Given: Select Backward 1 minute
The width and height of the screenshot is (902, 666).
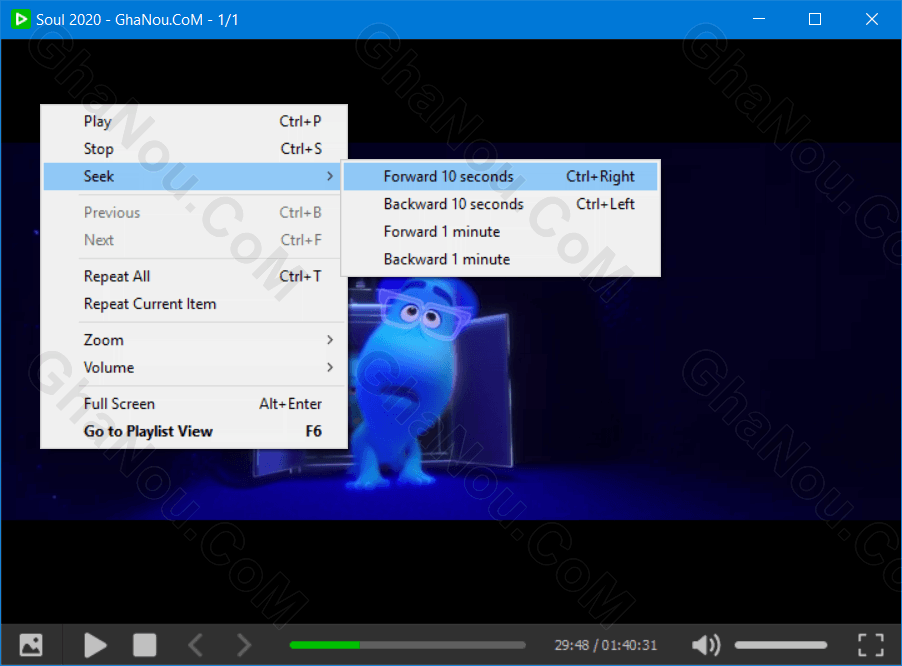Looking at the screenshot, I should pos(500,259).
